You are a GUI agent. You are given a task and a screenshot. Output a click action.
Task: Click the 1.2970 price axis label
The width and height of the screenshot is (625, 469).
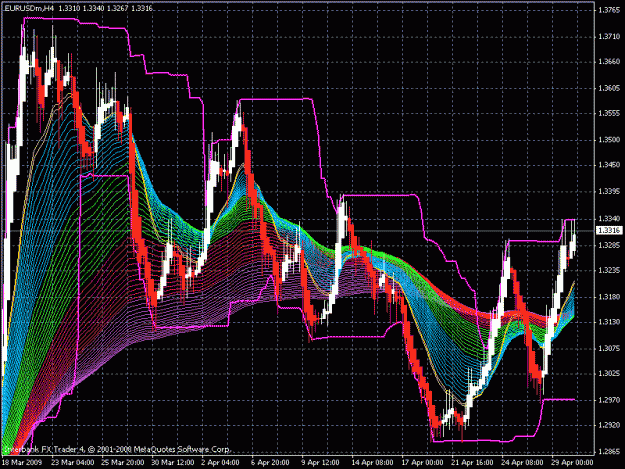point(609,400)
